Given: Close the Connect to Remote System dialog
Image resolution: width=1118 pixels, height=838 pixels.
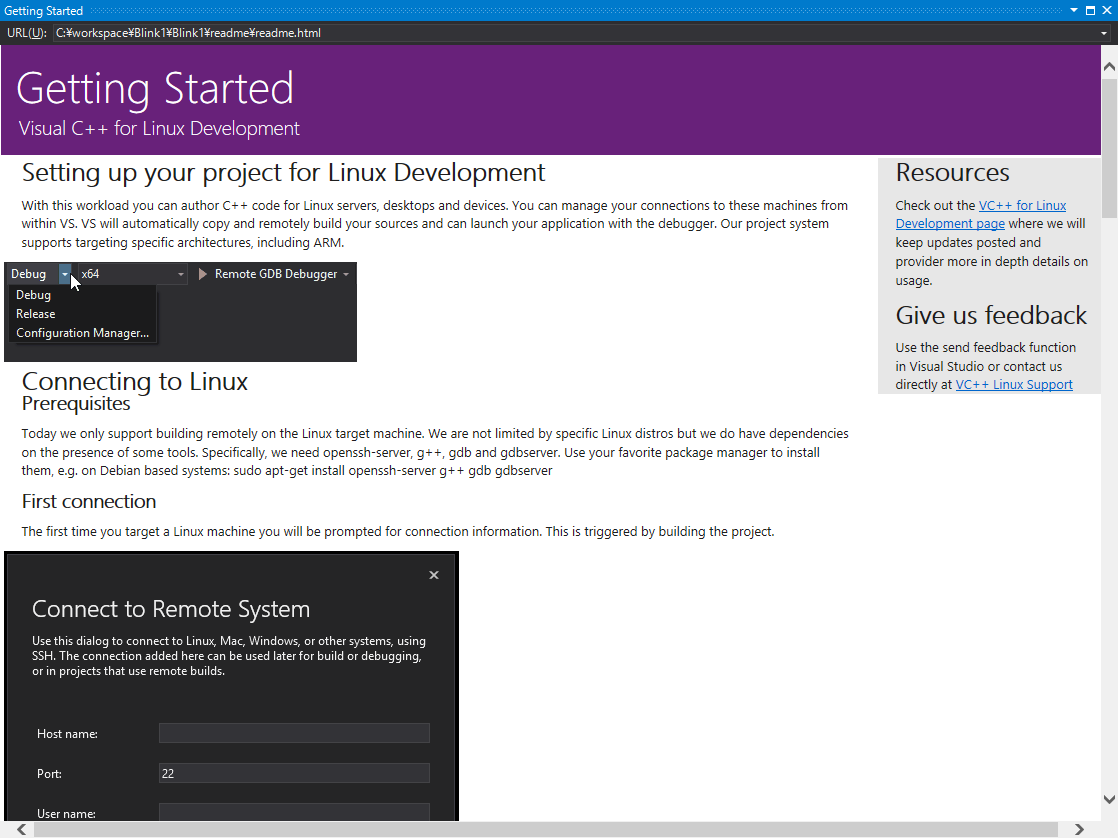Looking at the screenshot, I should [x=434, y=575].
